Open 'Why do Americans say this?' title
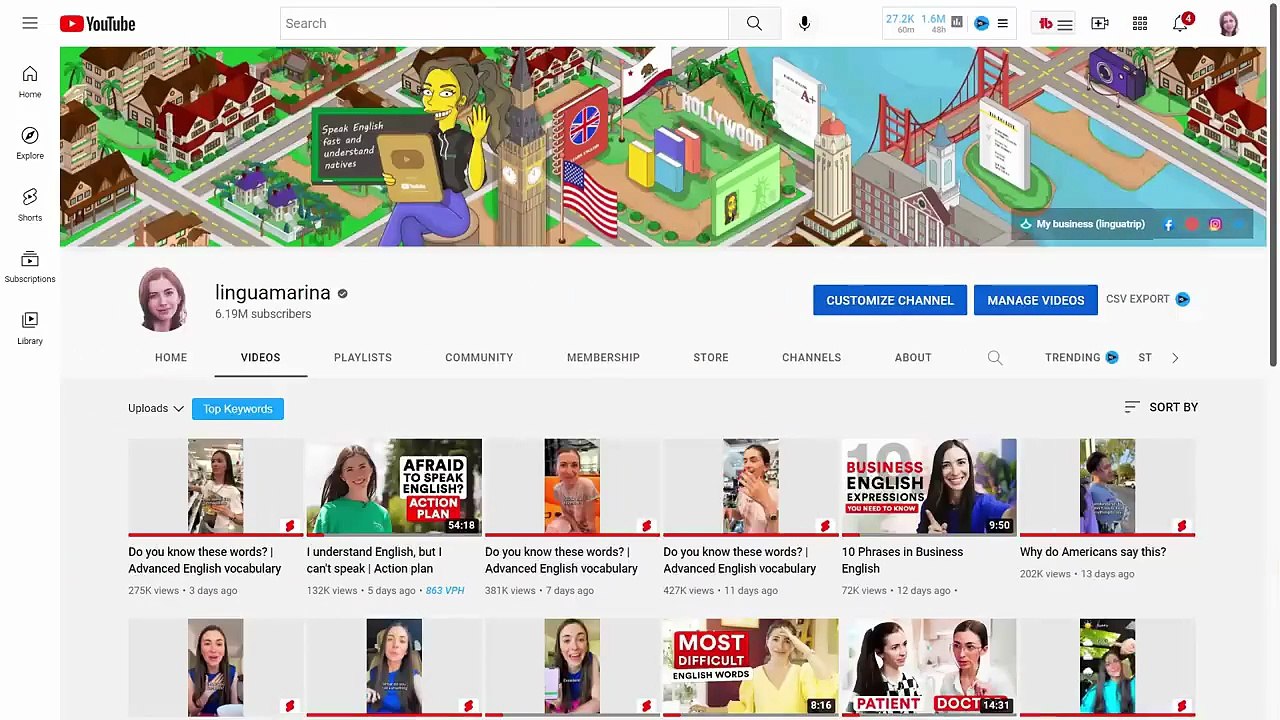Viewport: 1280px width, 720px height. pos(1093,552)
